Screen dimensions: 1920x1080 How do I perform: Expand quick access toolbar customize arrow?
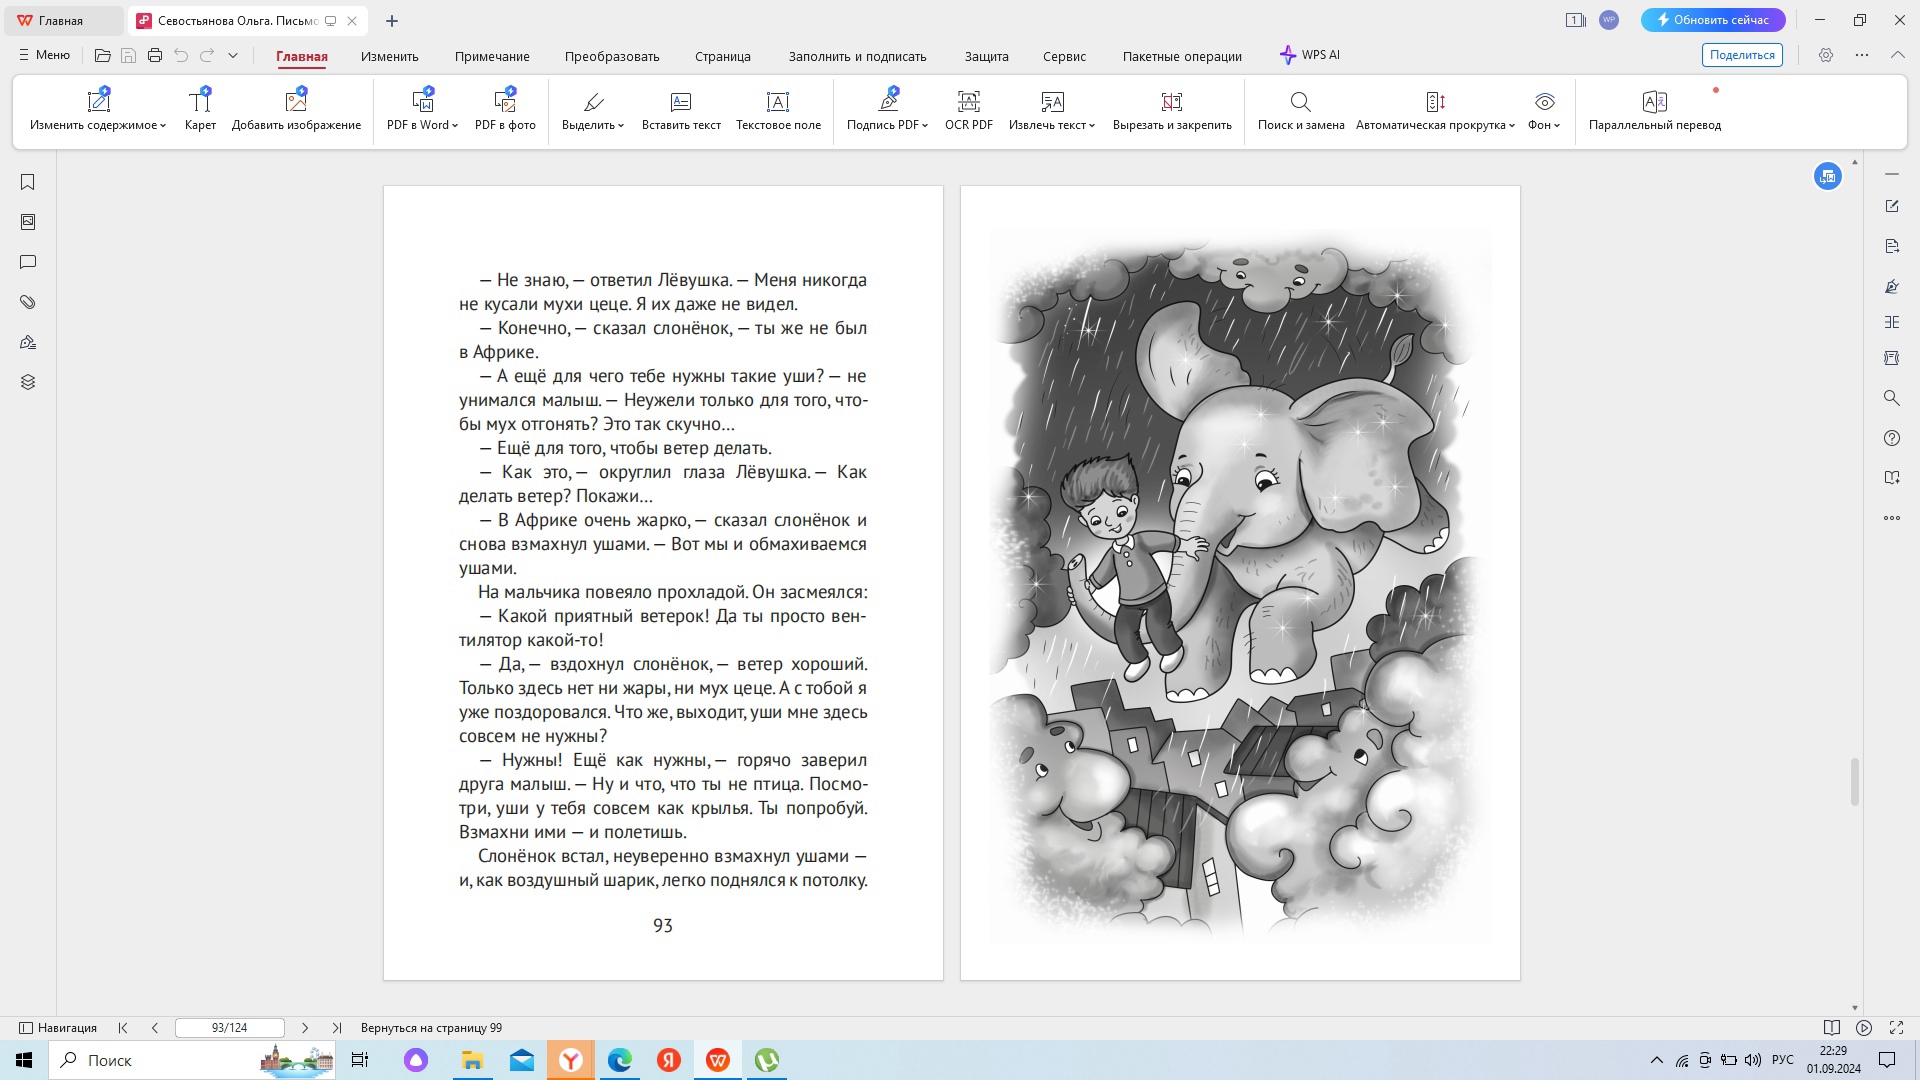[x=233, y=56]
